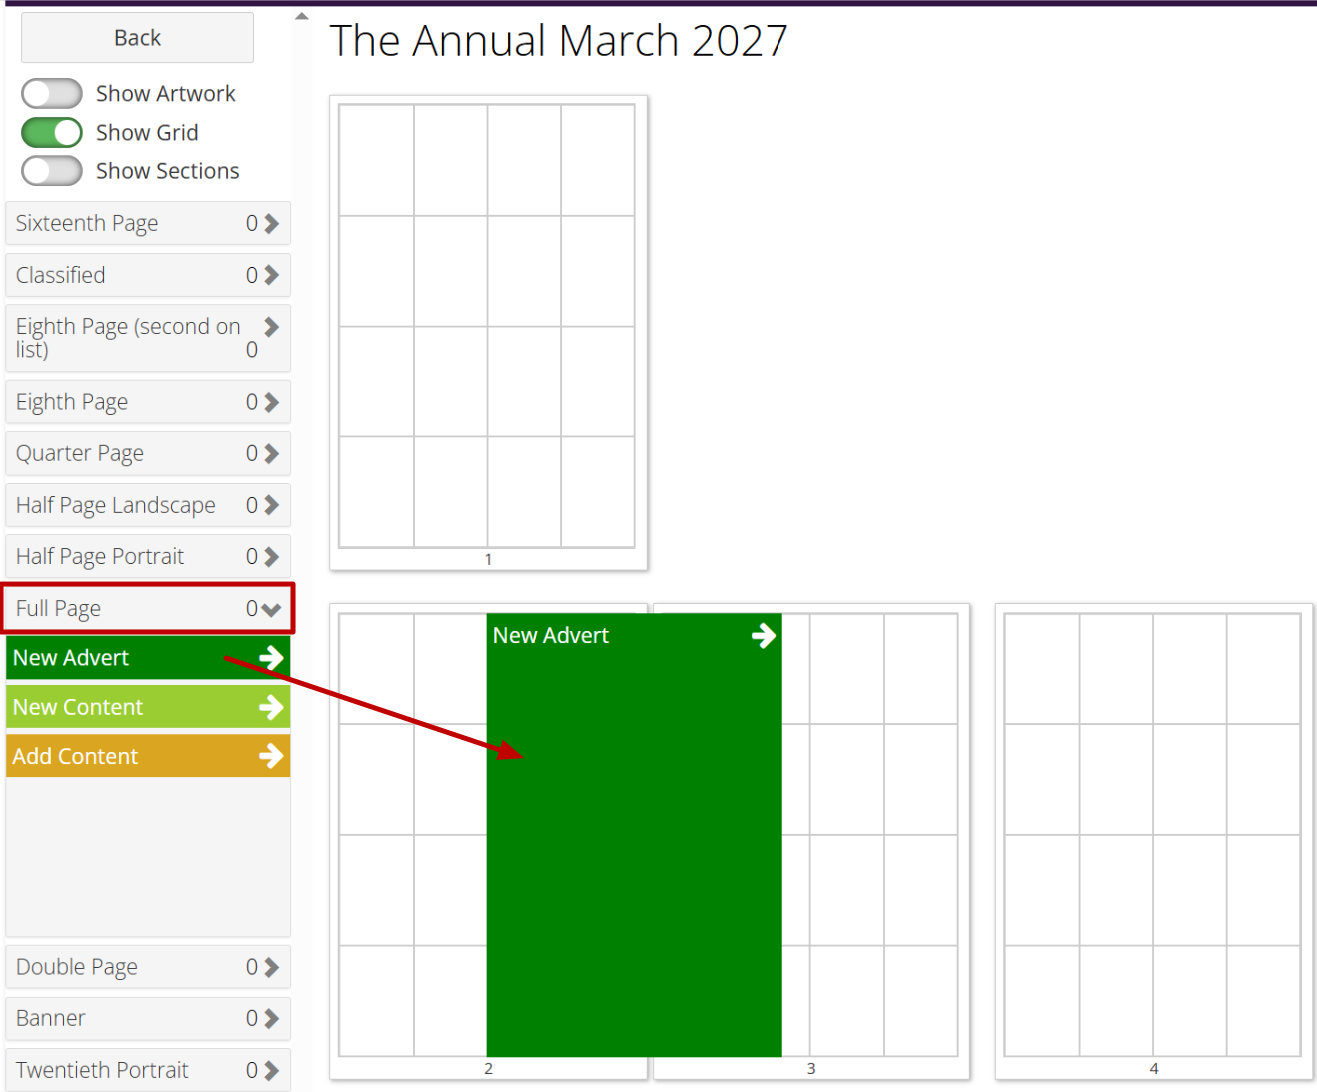Select the Half Page Landscape label

pos(115,505)
